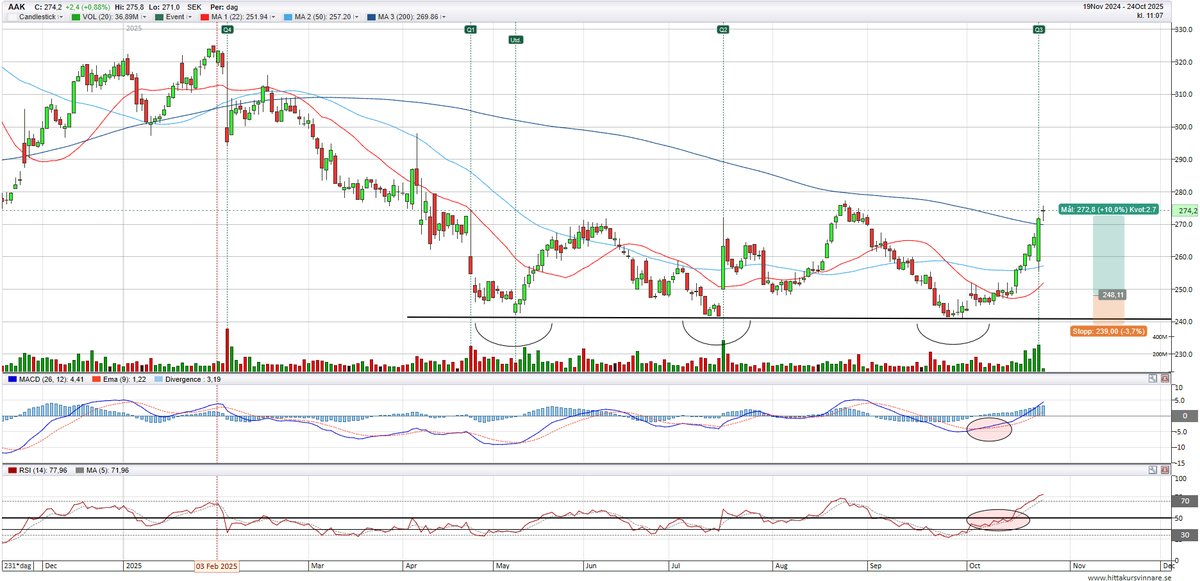This screenshot has height=581, width=1200.
Task: Click the Q3 earnings event marker
Action: (x=1039, y=31)
